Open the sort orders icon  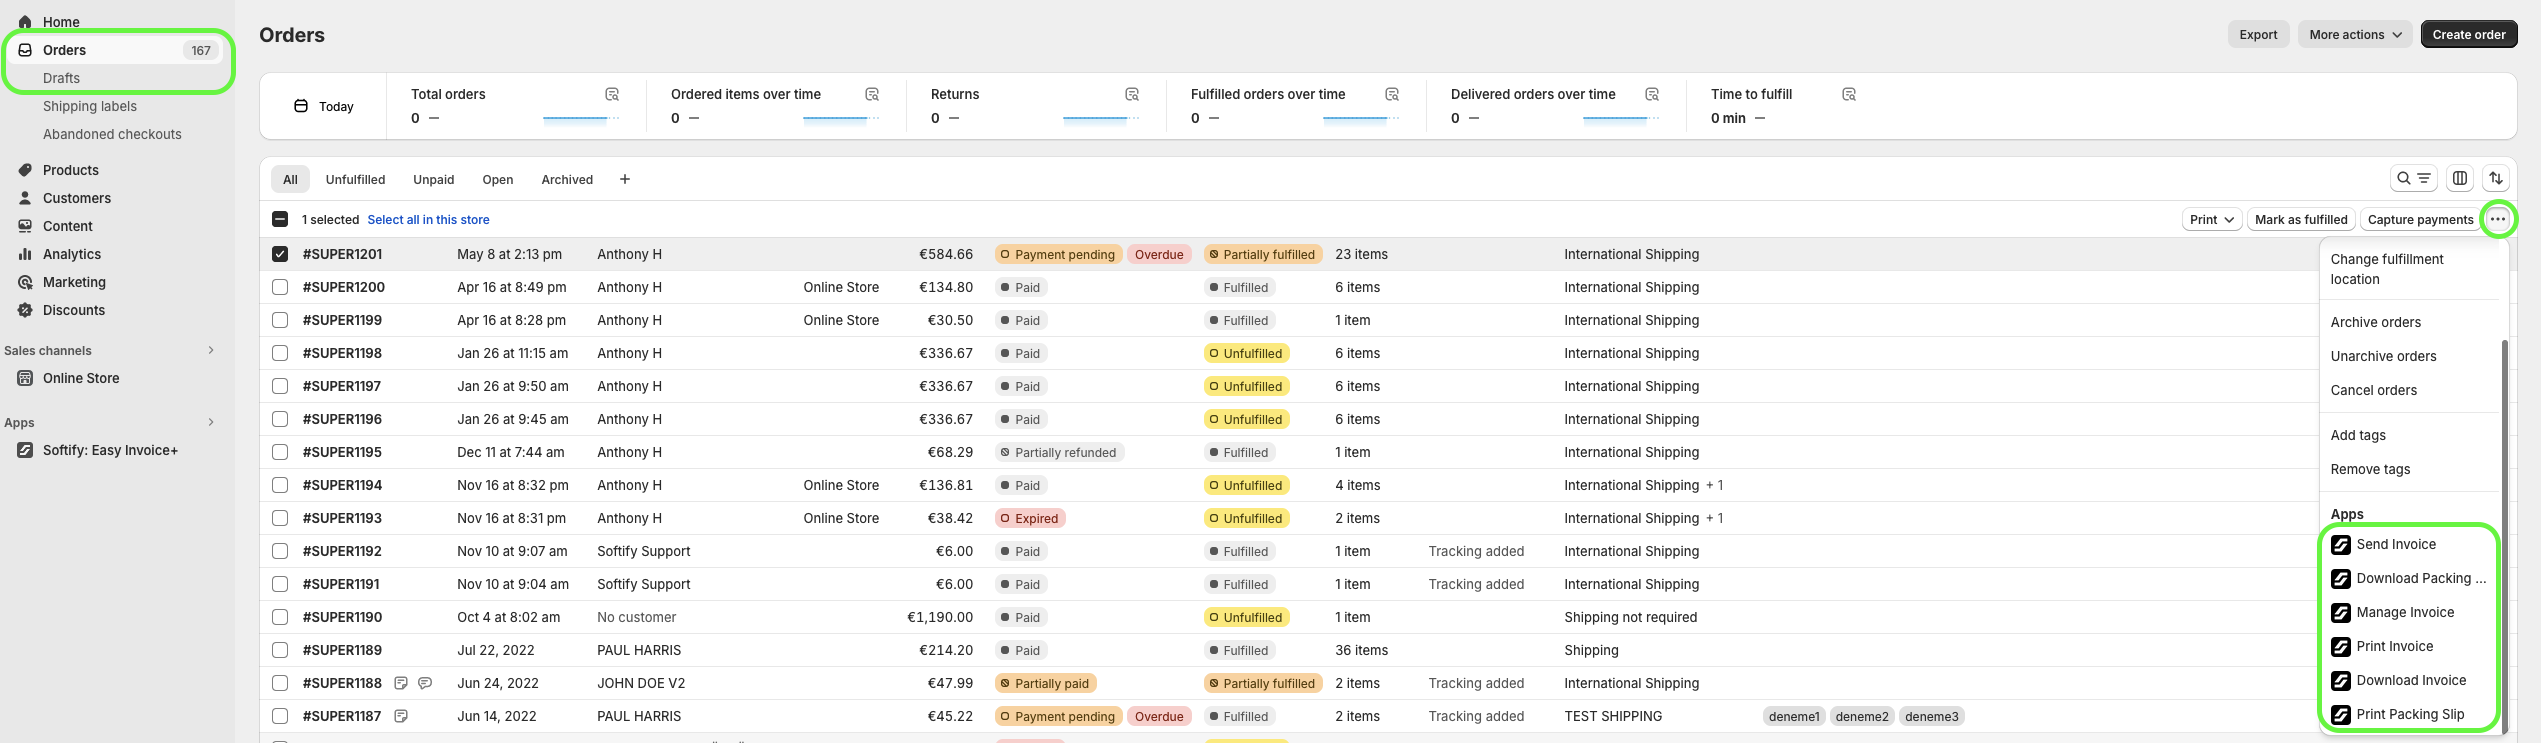2496,179
